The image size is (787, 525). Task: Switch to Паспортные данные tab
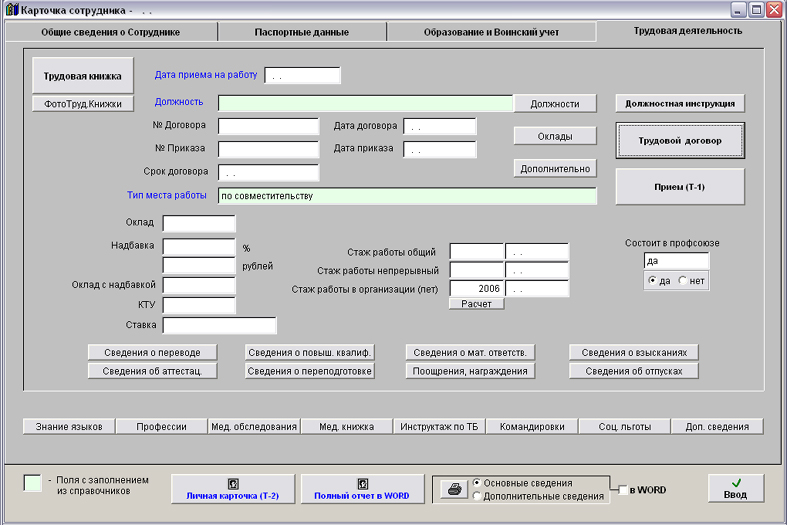[x=301, y=32]
